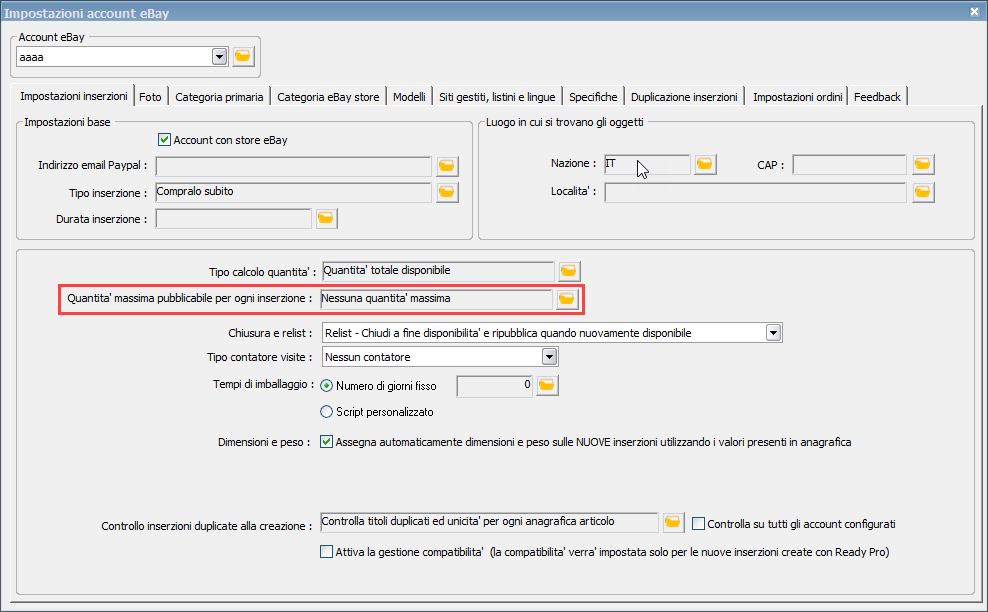Switch to Categoria primaria tab
988x612 pixels.
(219, 96)
